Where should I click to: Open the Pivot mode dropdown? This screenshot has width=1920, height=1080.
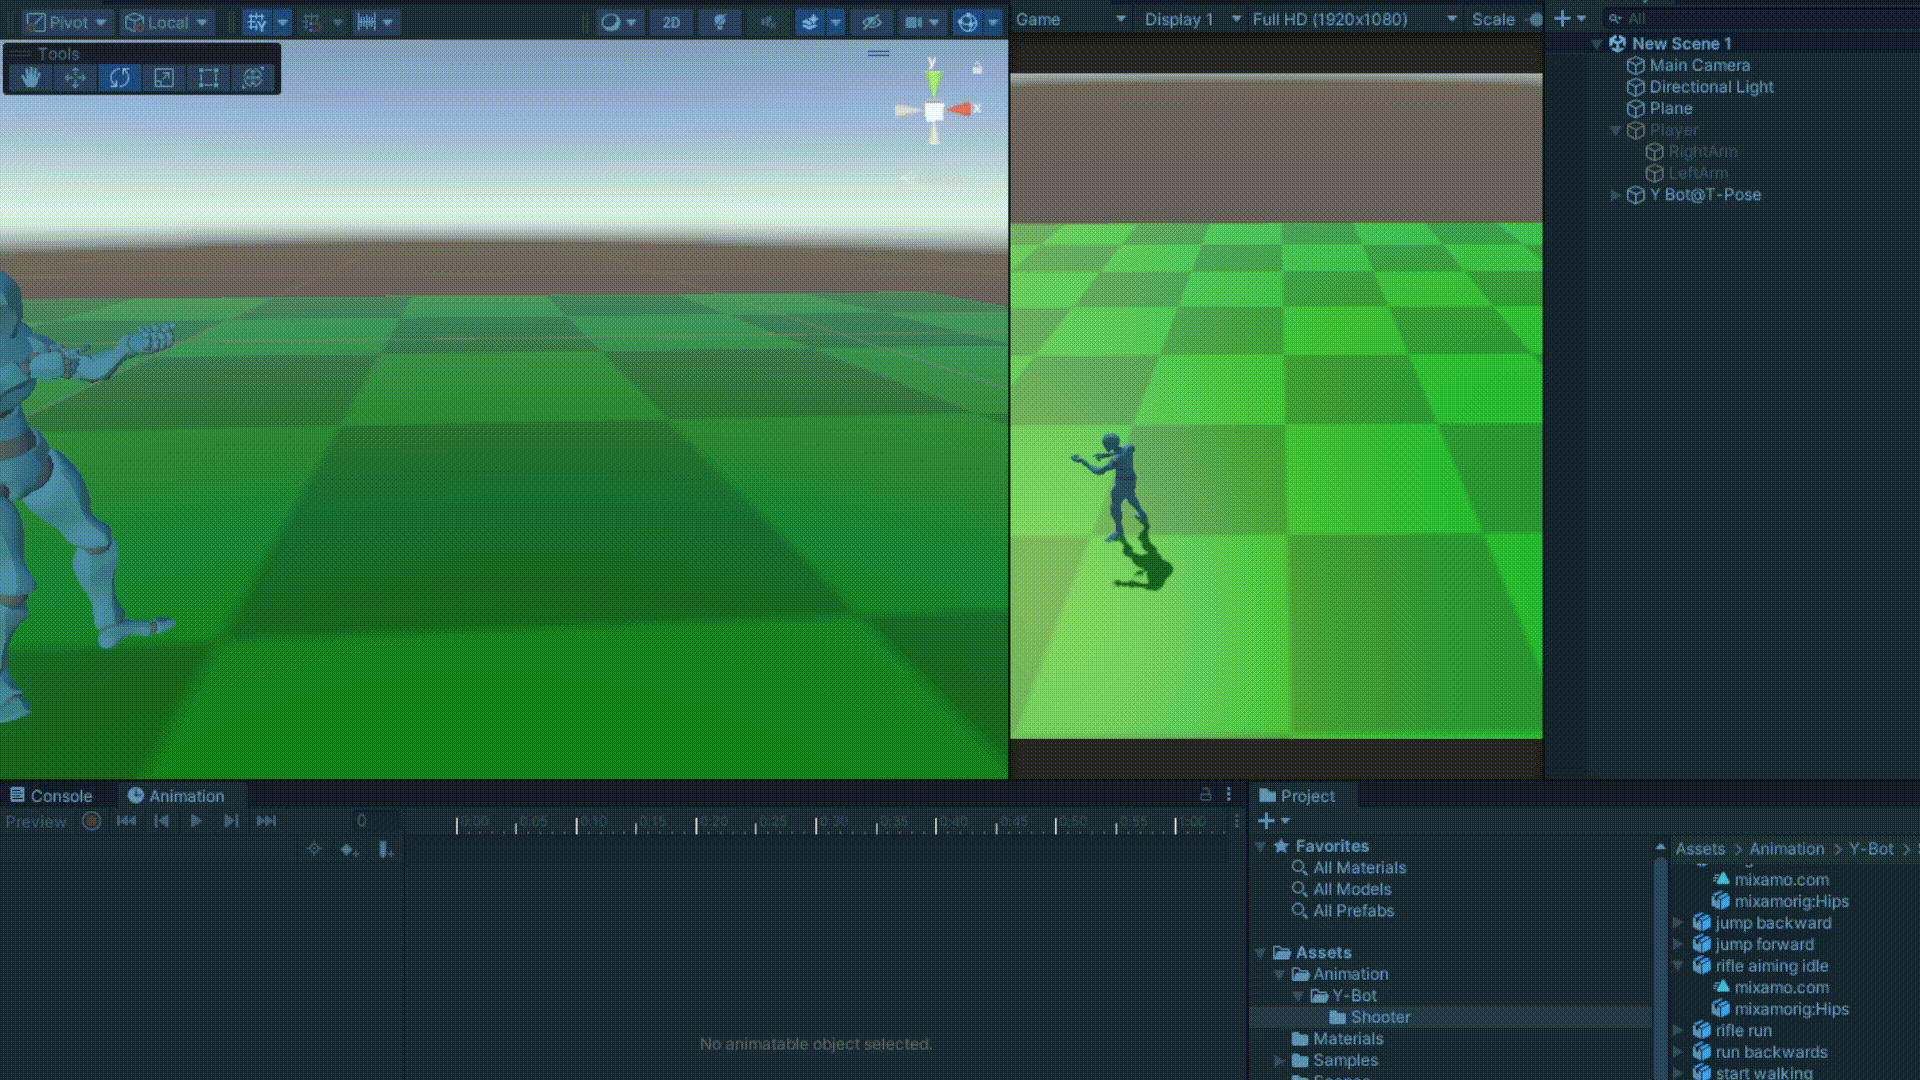pyautogui.click(x=67, y=22)
